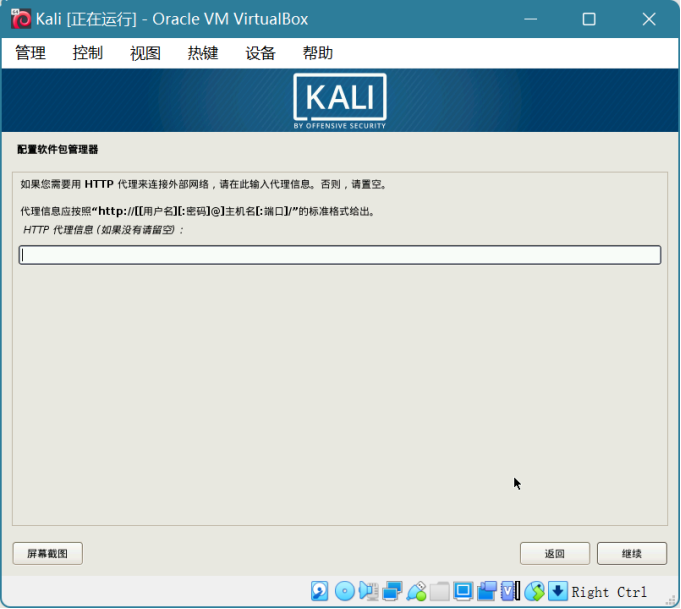
Task: Click the 继续 button
Action: coord(632,553)
